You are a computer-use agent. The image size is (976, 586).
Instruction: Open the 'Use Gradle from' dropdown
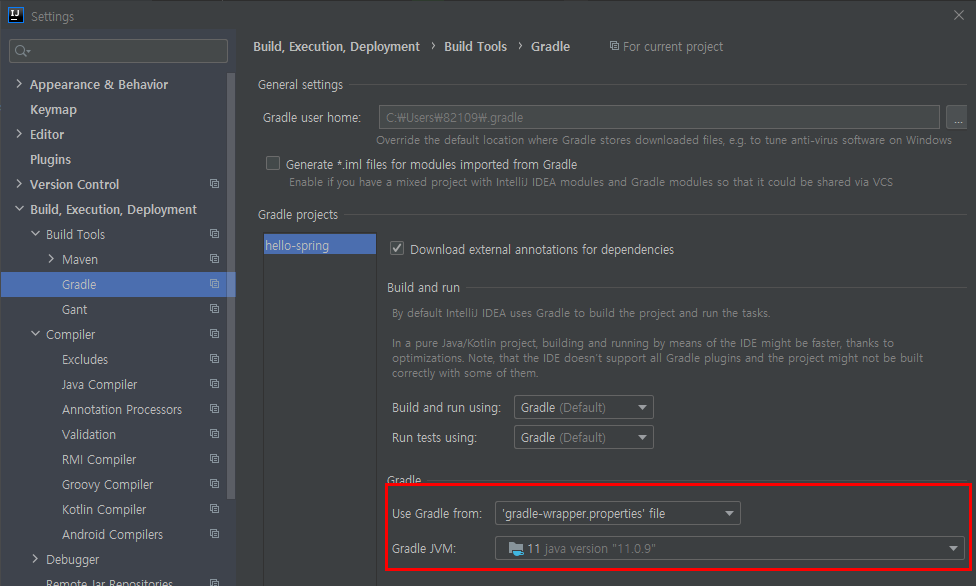[617, 513]
